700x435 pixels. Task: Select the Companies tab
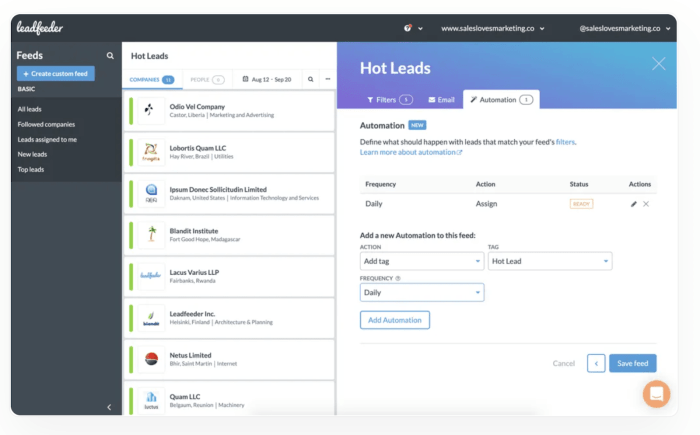point(152,79)
